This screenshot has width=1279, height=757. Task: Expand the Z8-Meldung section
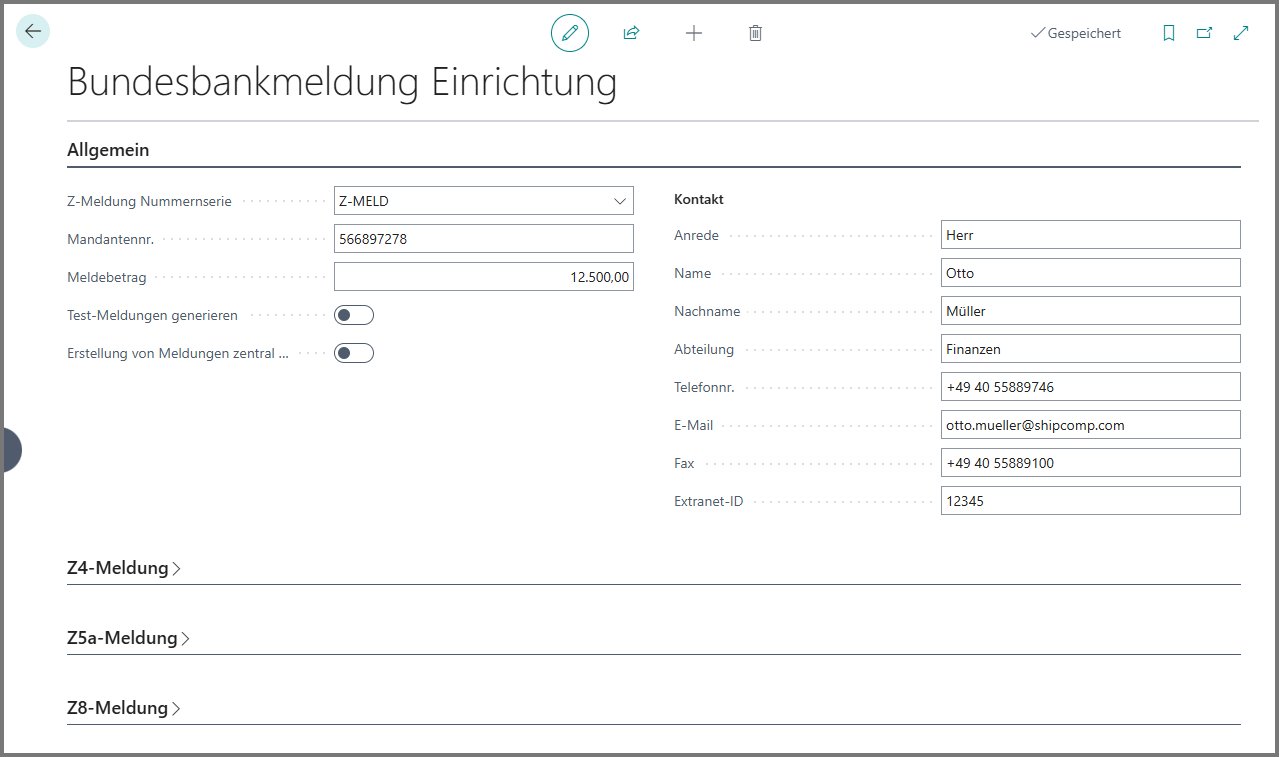[x=124, y=708]
